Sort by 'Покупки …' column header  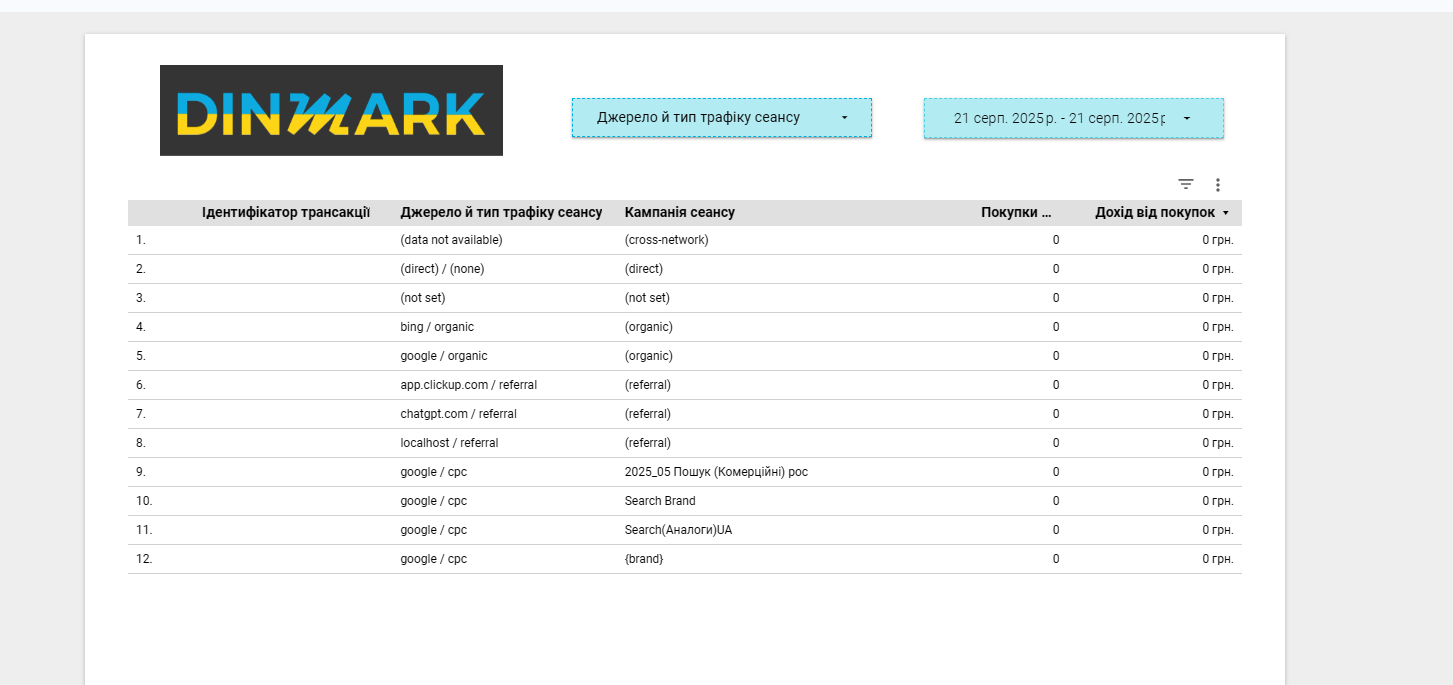1016,213
